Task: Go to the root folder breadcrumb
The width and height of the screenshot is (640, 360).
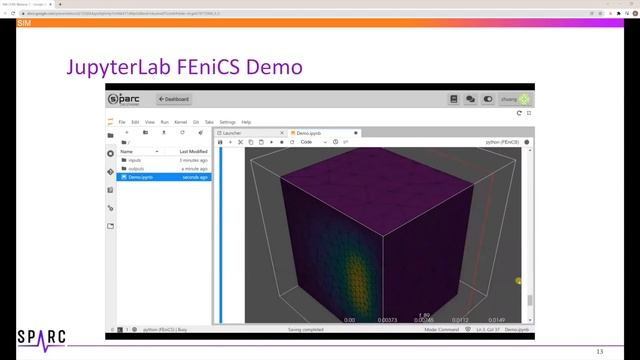Action: [x=124, y=142]
